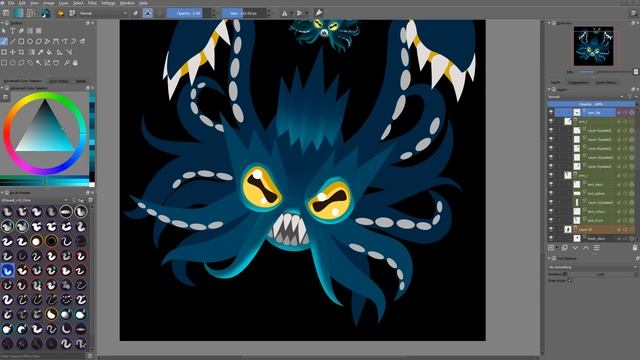Click the foreground/background color indicator
Viewport: 640px width, 360px height.
45,13
